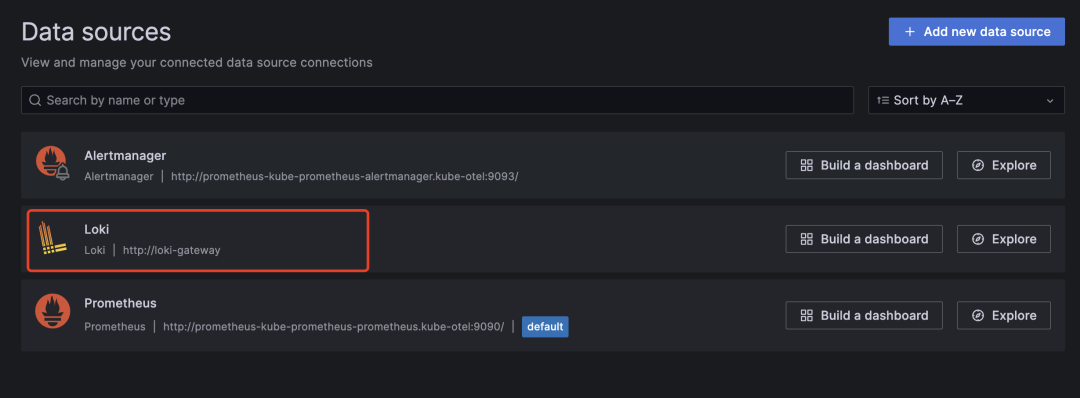
Task: Focus the Search by name or type field
Action: coord(437,101)
